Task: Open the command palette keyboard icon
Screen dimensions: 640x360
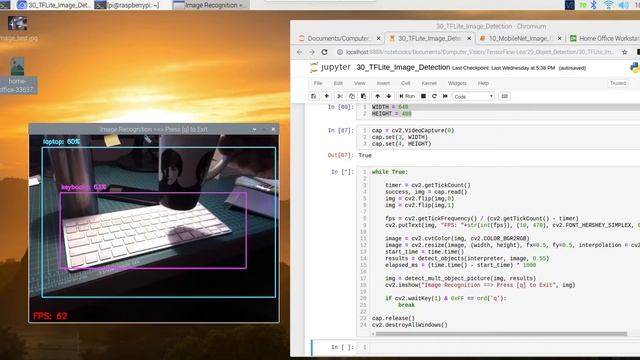Action: pyautogui.click(x=504, y=96)
